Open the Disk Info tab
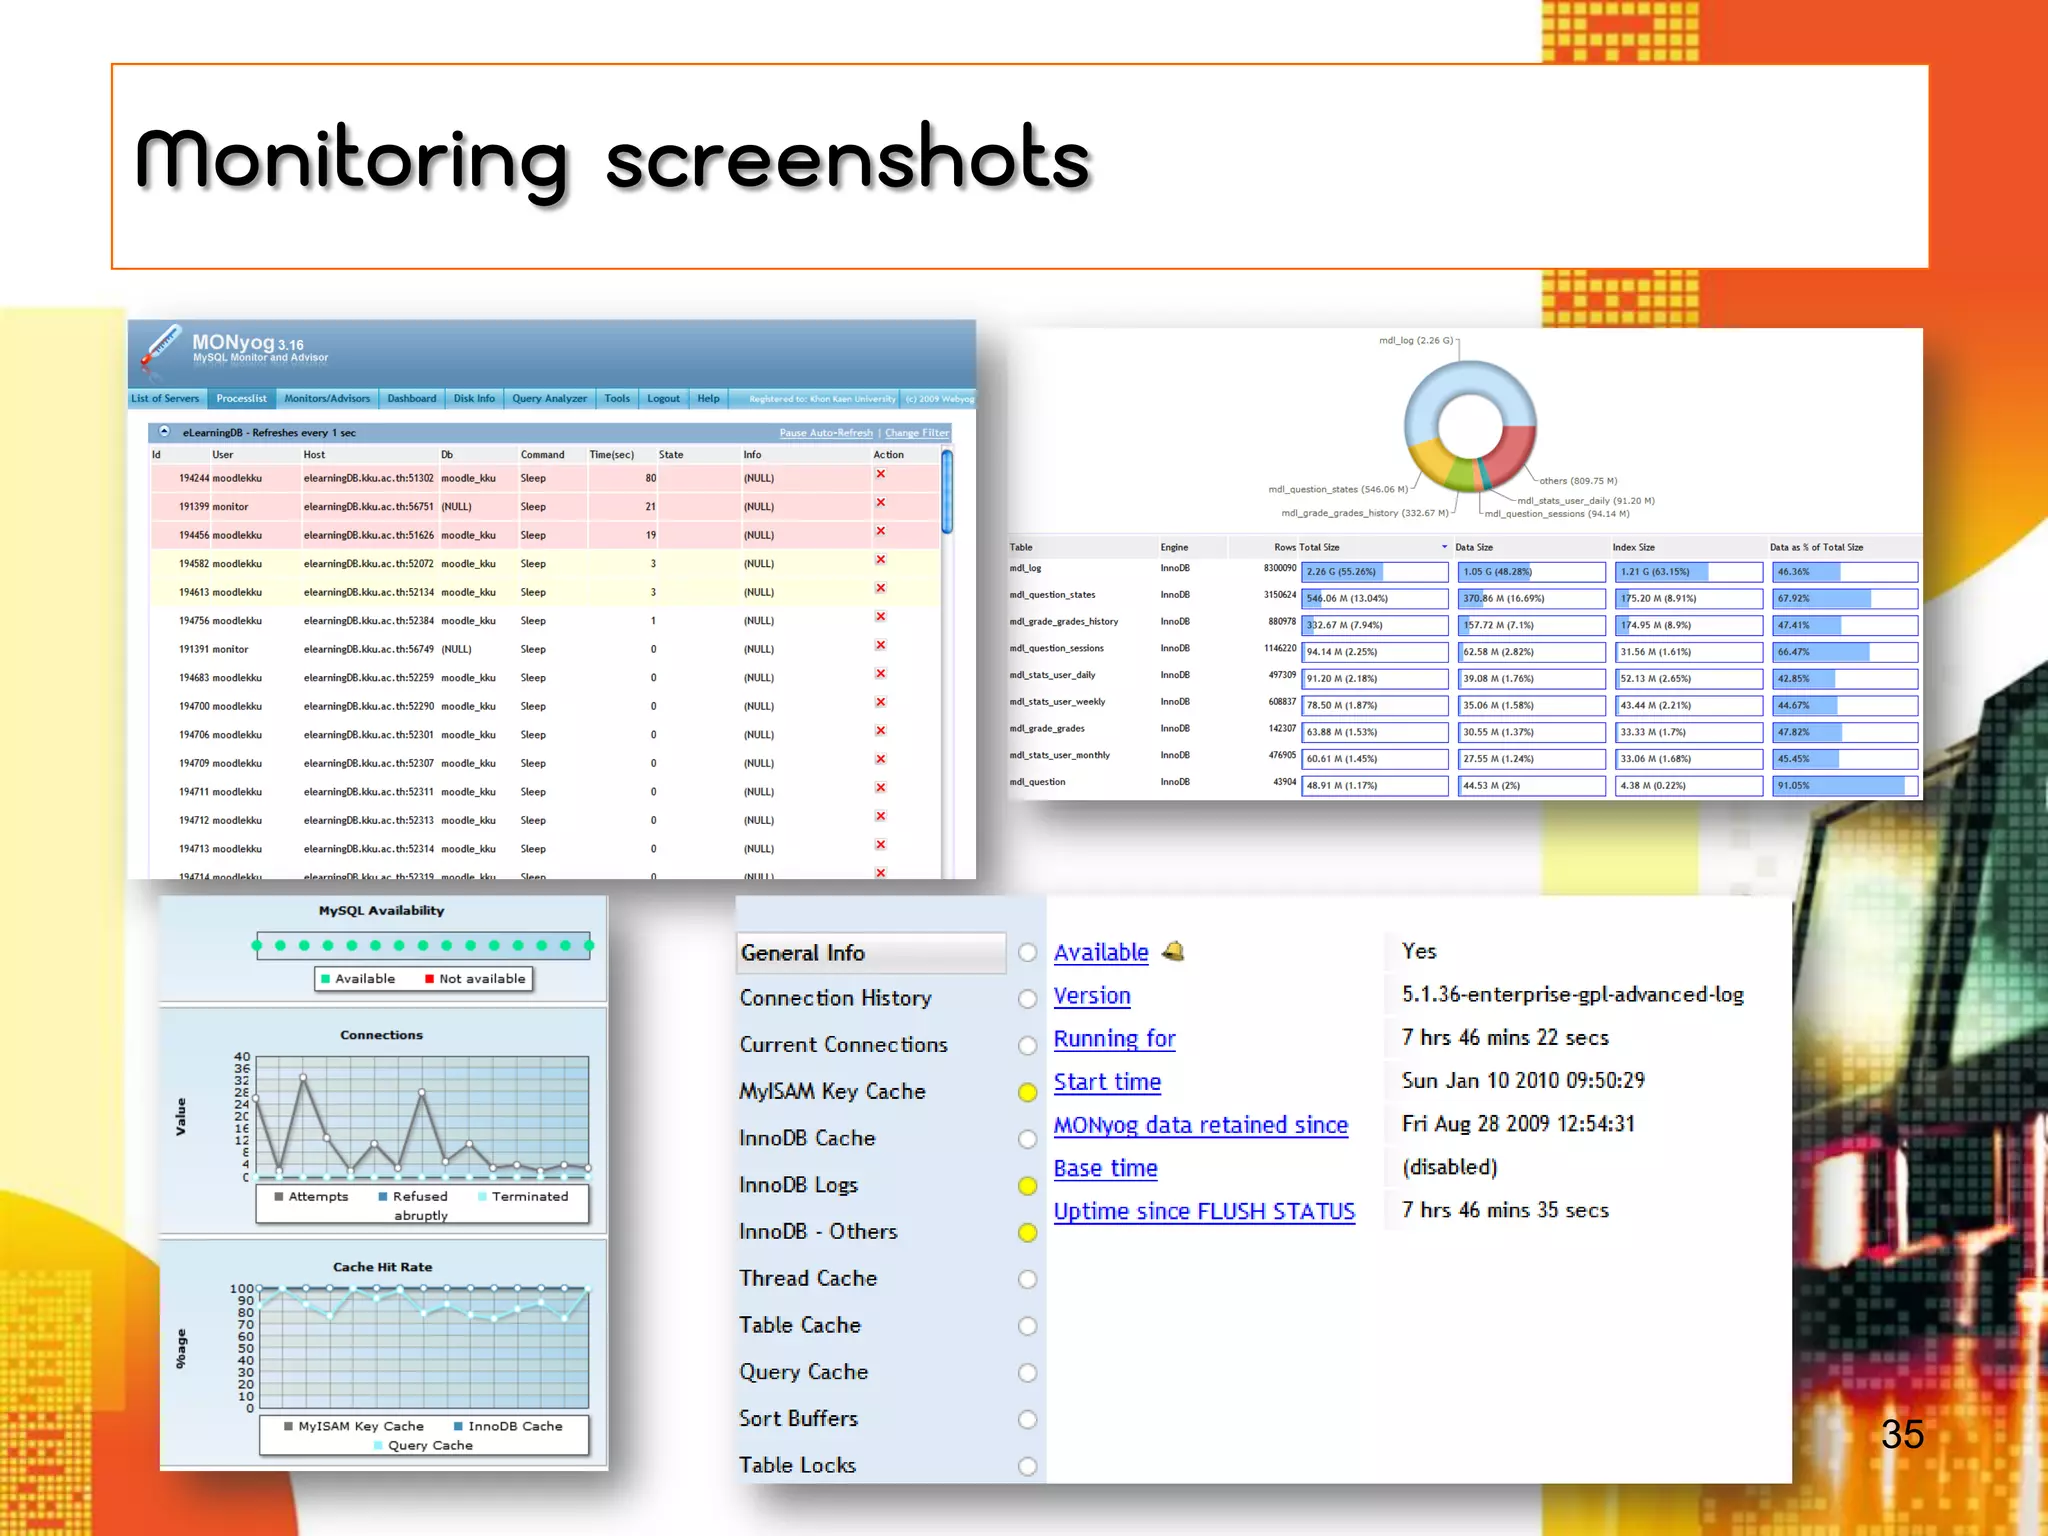This screenshot has height=1536, width=2048. tap(474, 398)
